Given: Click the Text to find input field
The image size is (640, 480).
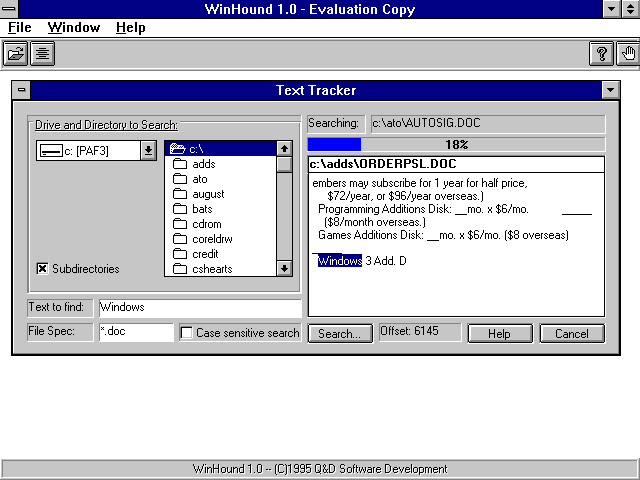Looking at the screenshot, I should [198, 308].
